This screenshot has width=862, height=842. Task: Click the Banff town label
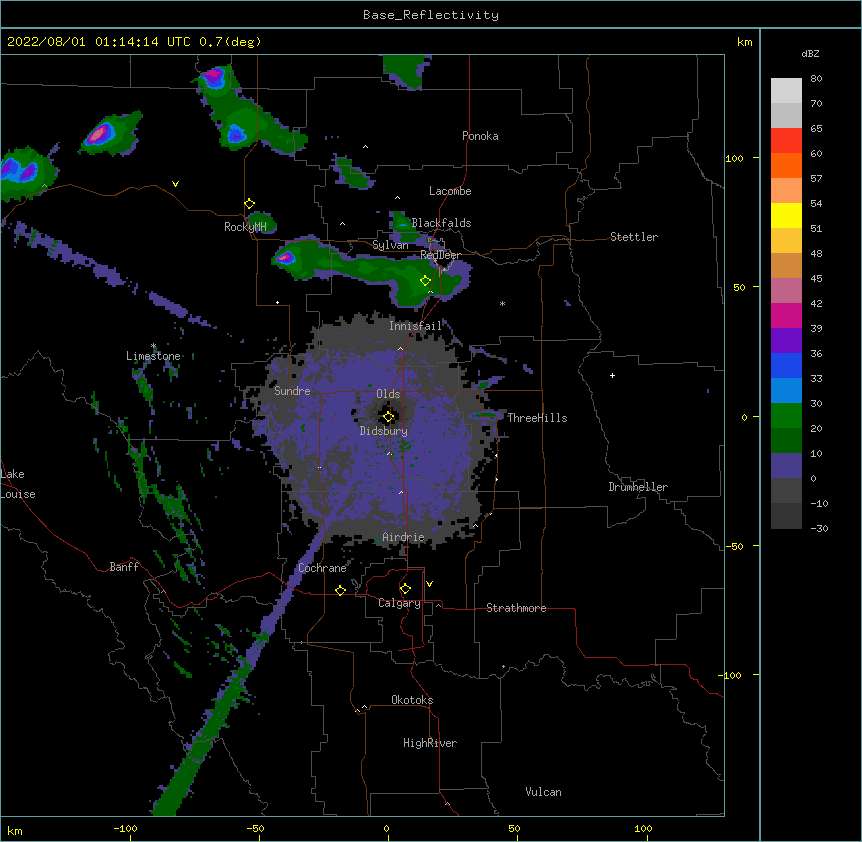click(x=124, y=567)
